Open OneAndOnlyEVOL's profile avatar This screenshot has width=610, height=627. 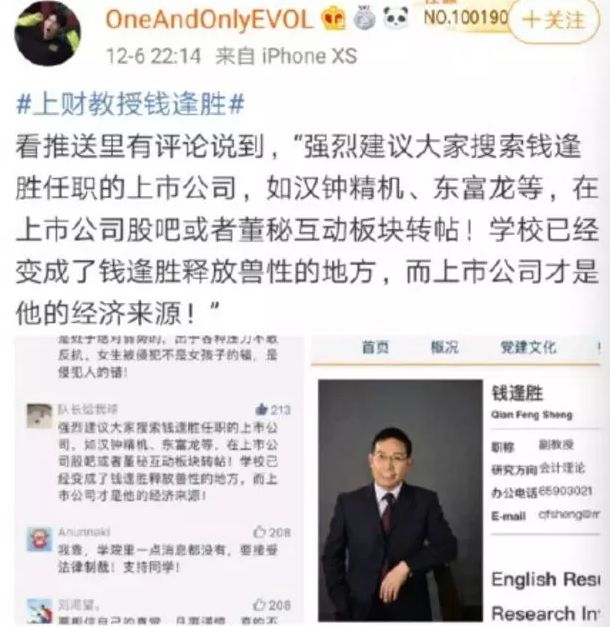(47, 33)
